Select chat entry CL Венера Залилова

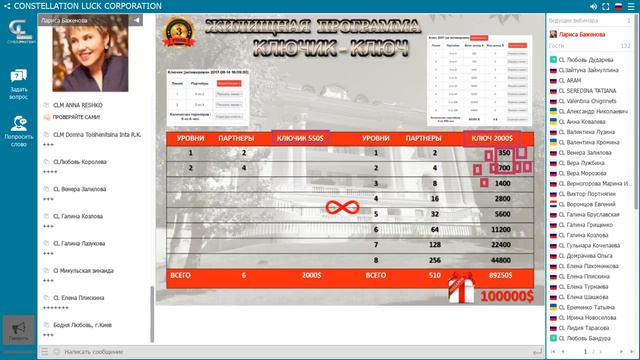tap(80, 189)
